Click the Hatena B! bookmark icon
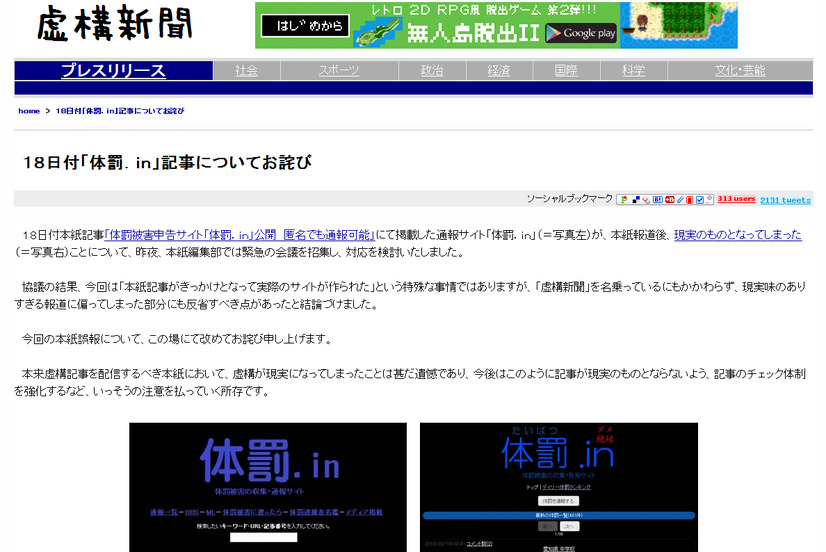The height and width of the screenshot is (552, 826). point(658,200)
